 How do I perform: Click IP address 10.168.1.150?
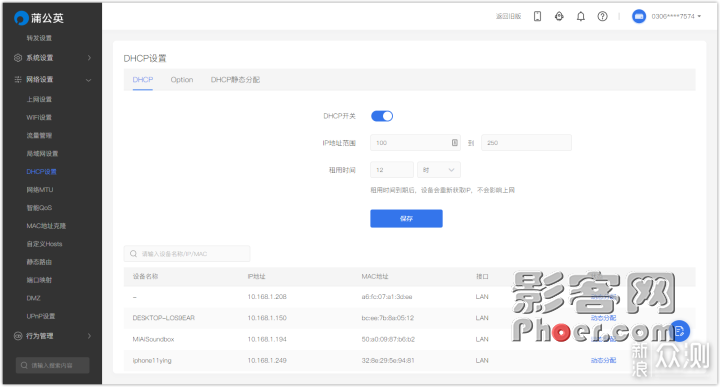coord(267,318)
